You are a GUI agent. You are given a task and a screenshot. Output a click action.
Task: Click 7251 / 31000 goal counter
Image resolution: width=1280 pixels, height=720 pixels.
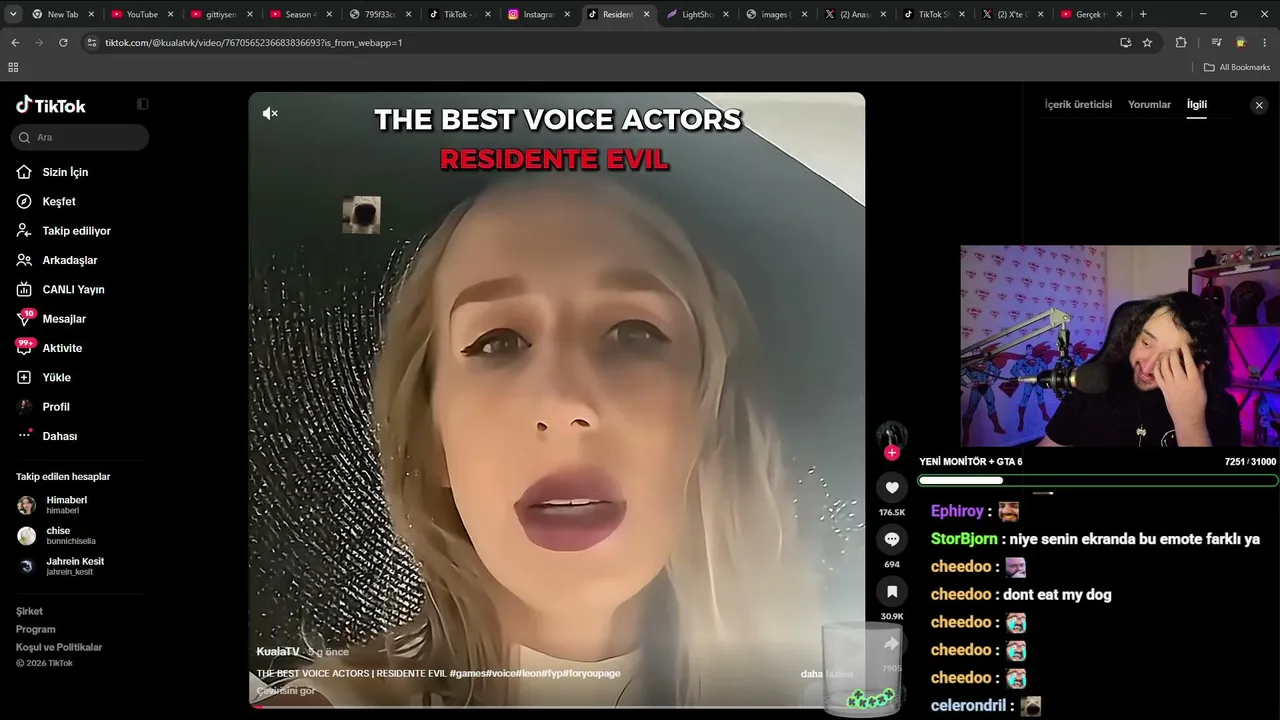[1250, 462]
